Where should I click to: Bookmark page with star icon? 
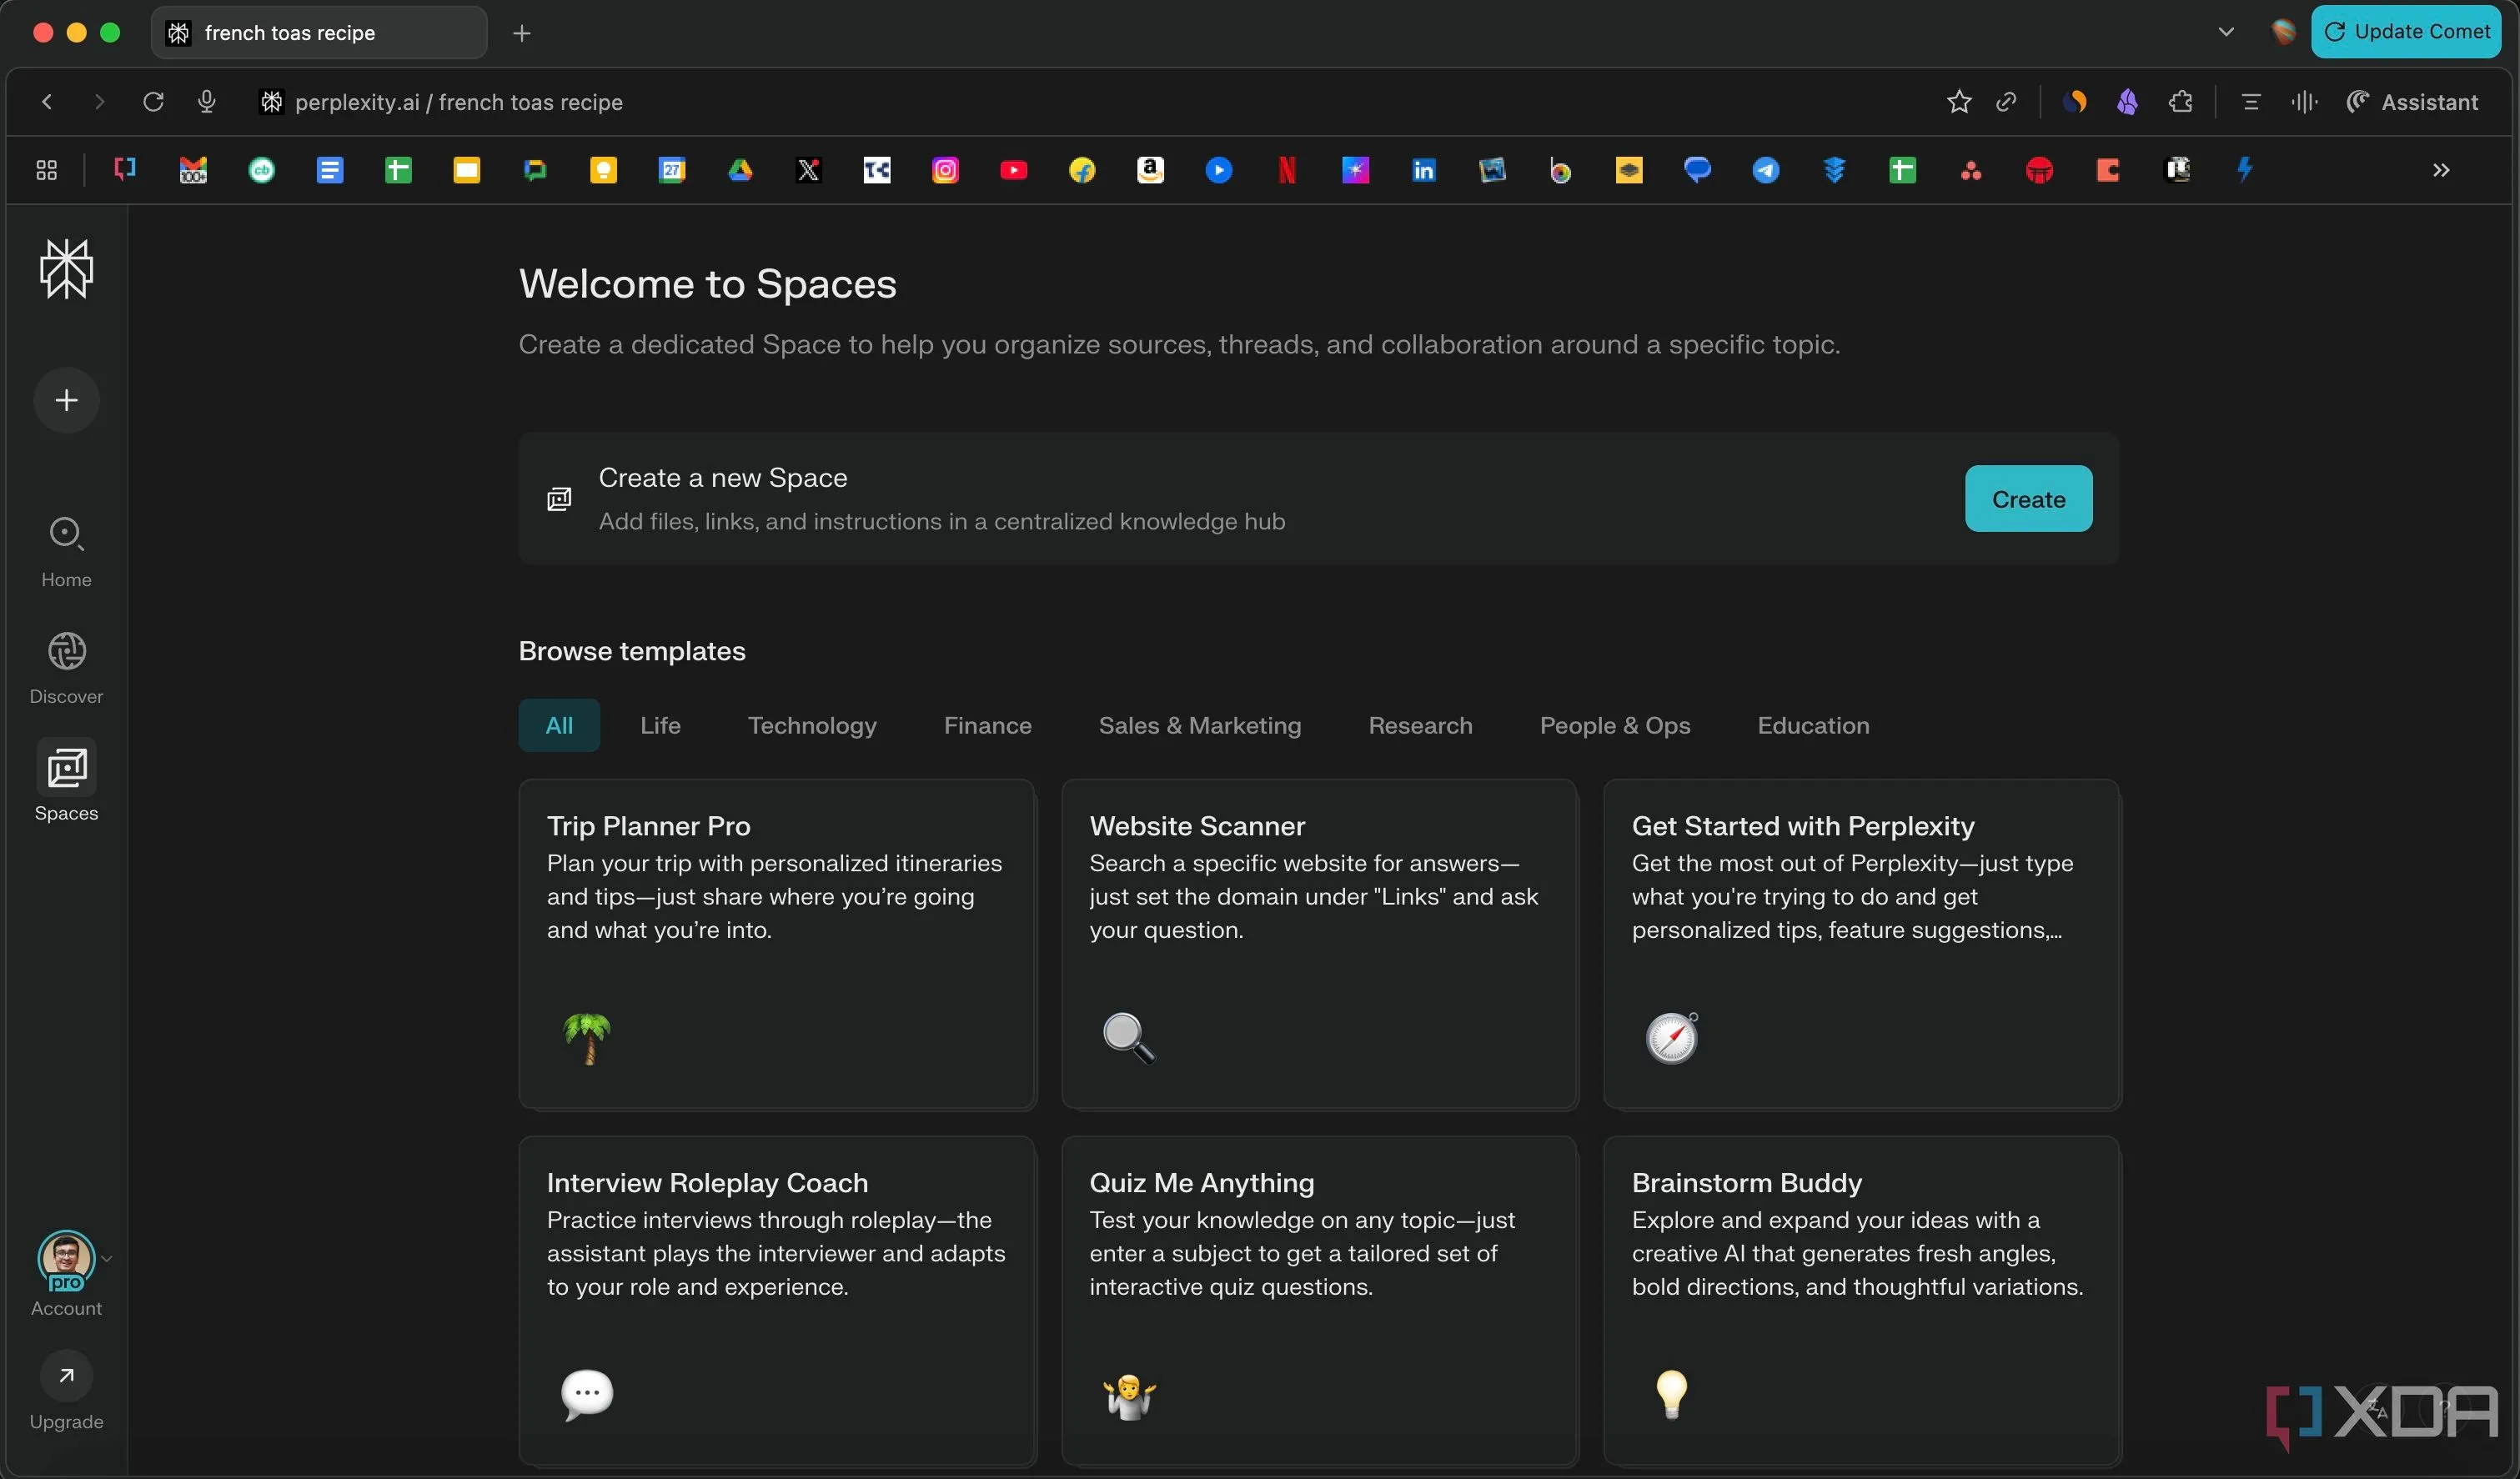pos(1958,102)
